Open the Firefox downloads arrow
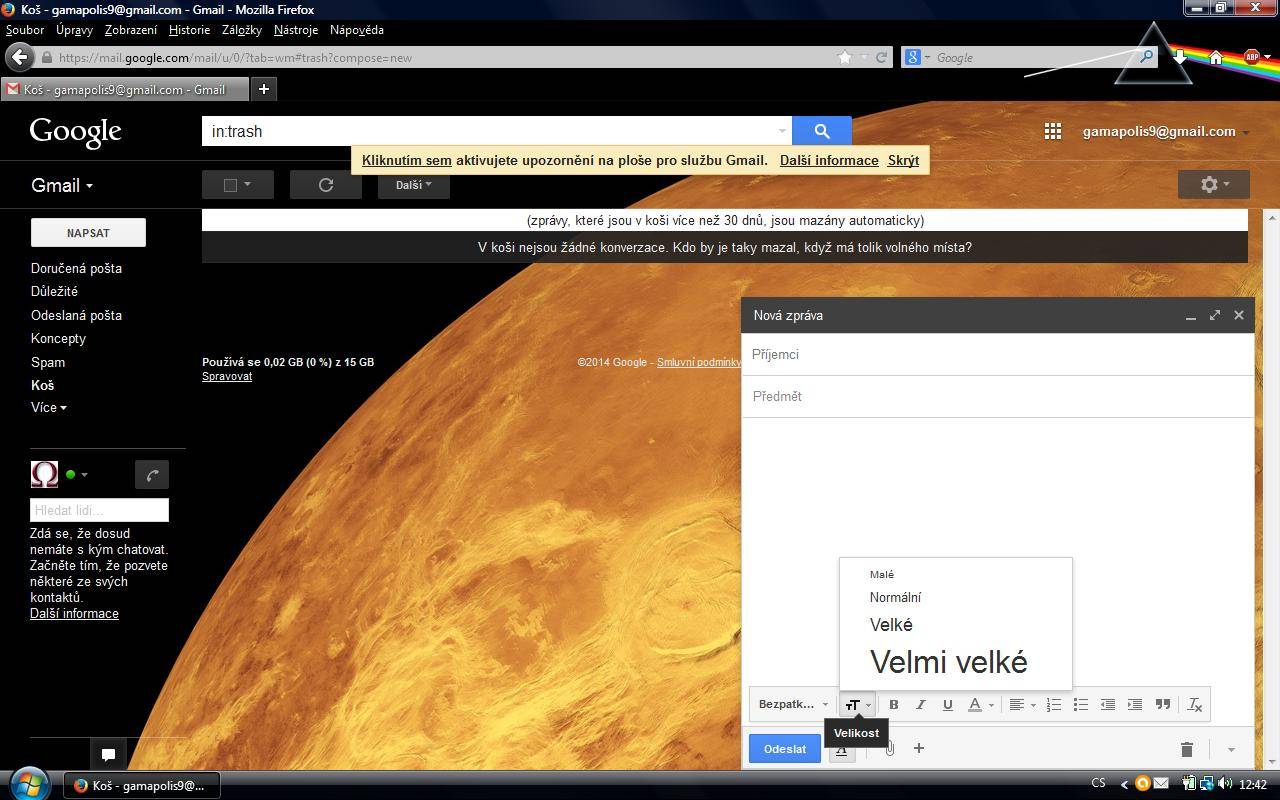Image resolution: width=1280 pixels, height=800 pixels. click(1180, 57)
